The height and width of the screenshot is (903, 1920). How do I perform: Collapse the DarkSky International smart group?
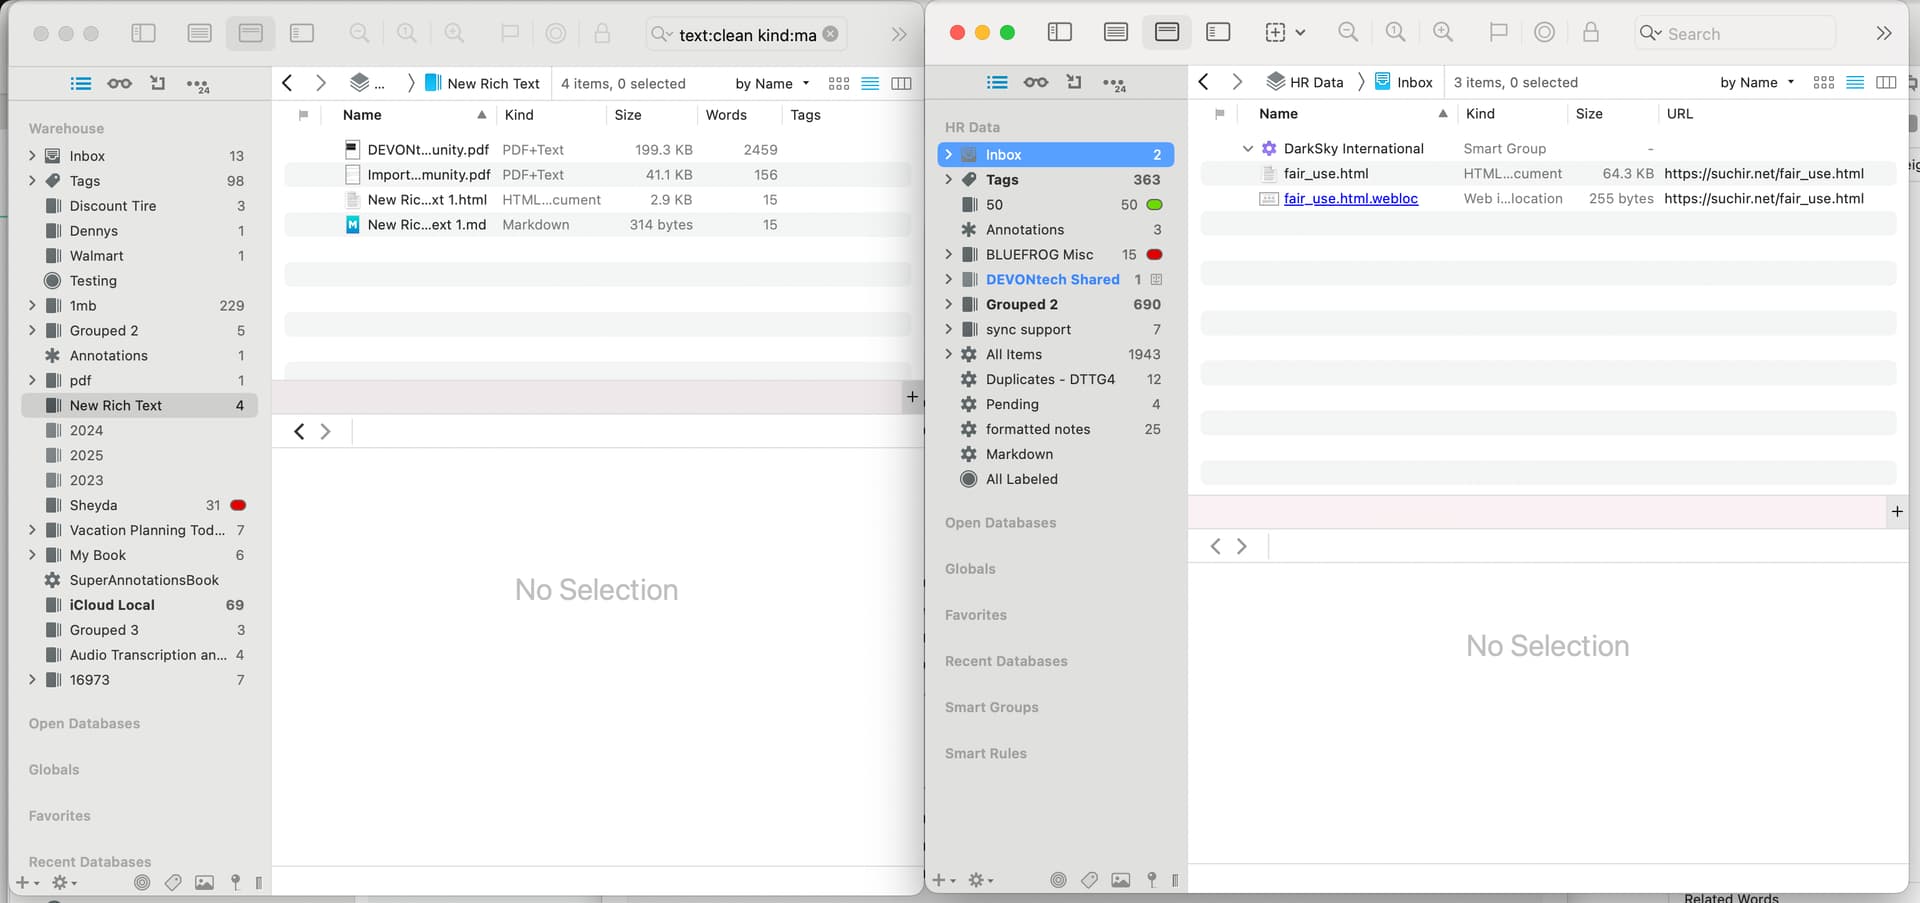(1247, 149)
